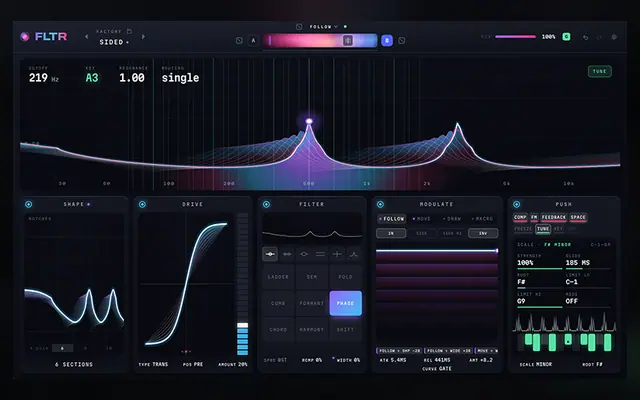Image resolution: width=640 pixels, height=400 pixels.
Task: Toggle the Push module power icon
Action: [517, 204]
